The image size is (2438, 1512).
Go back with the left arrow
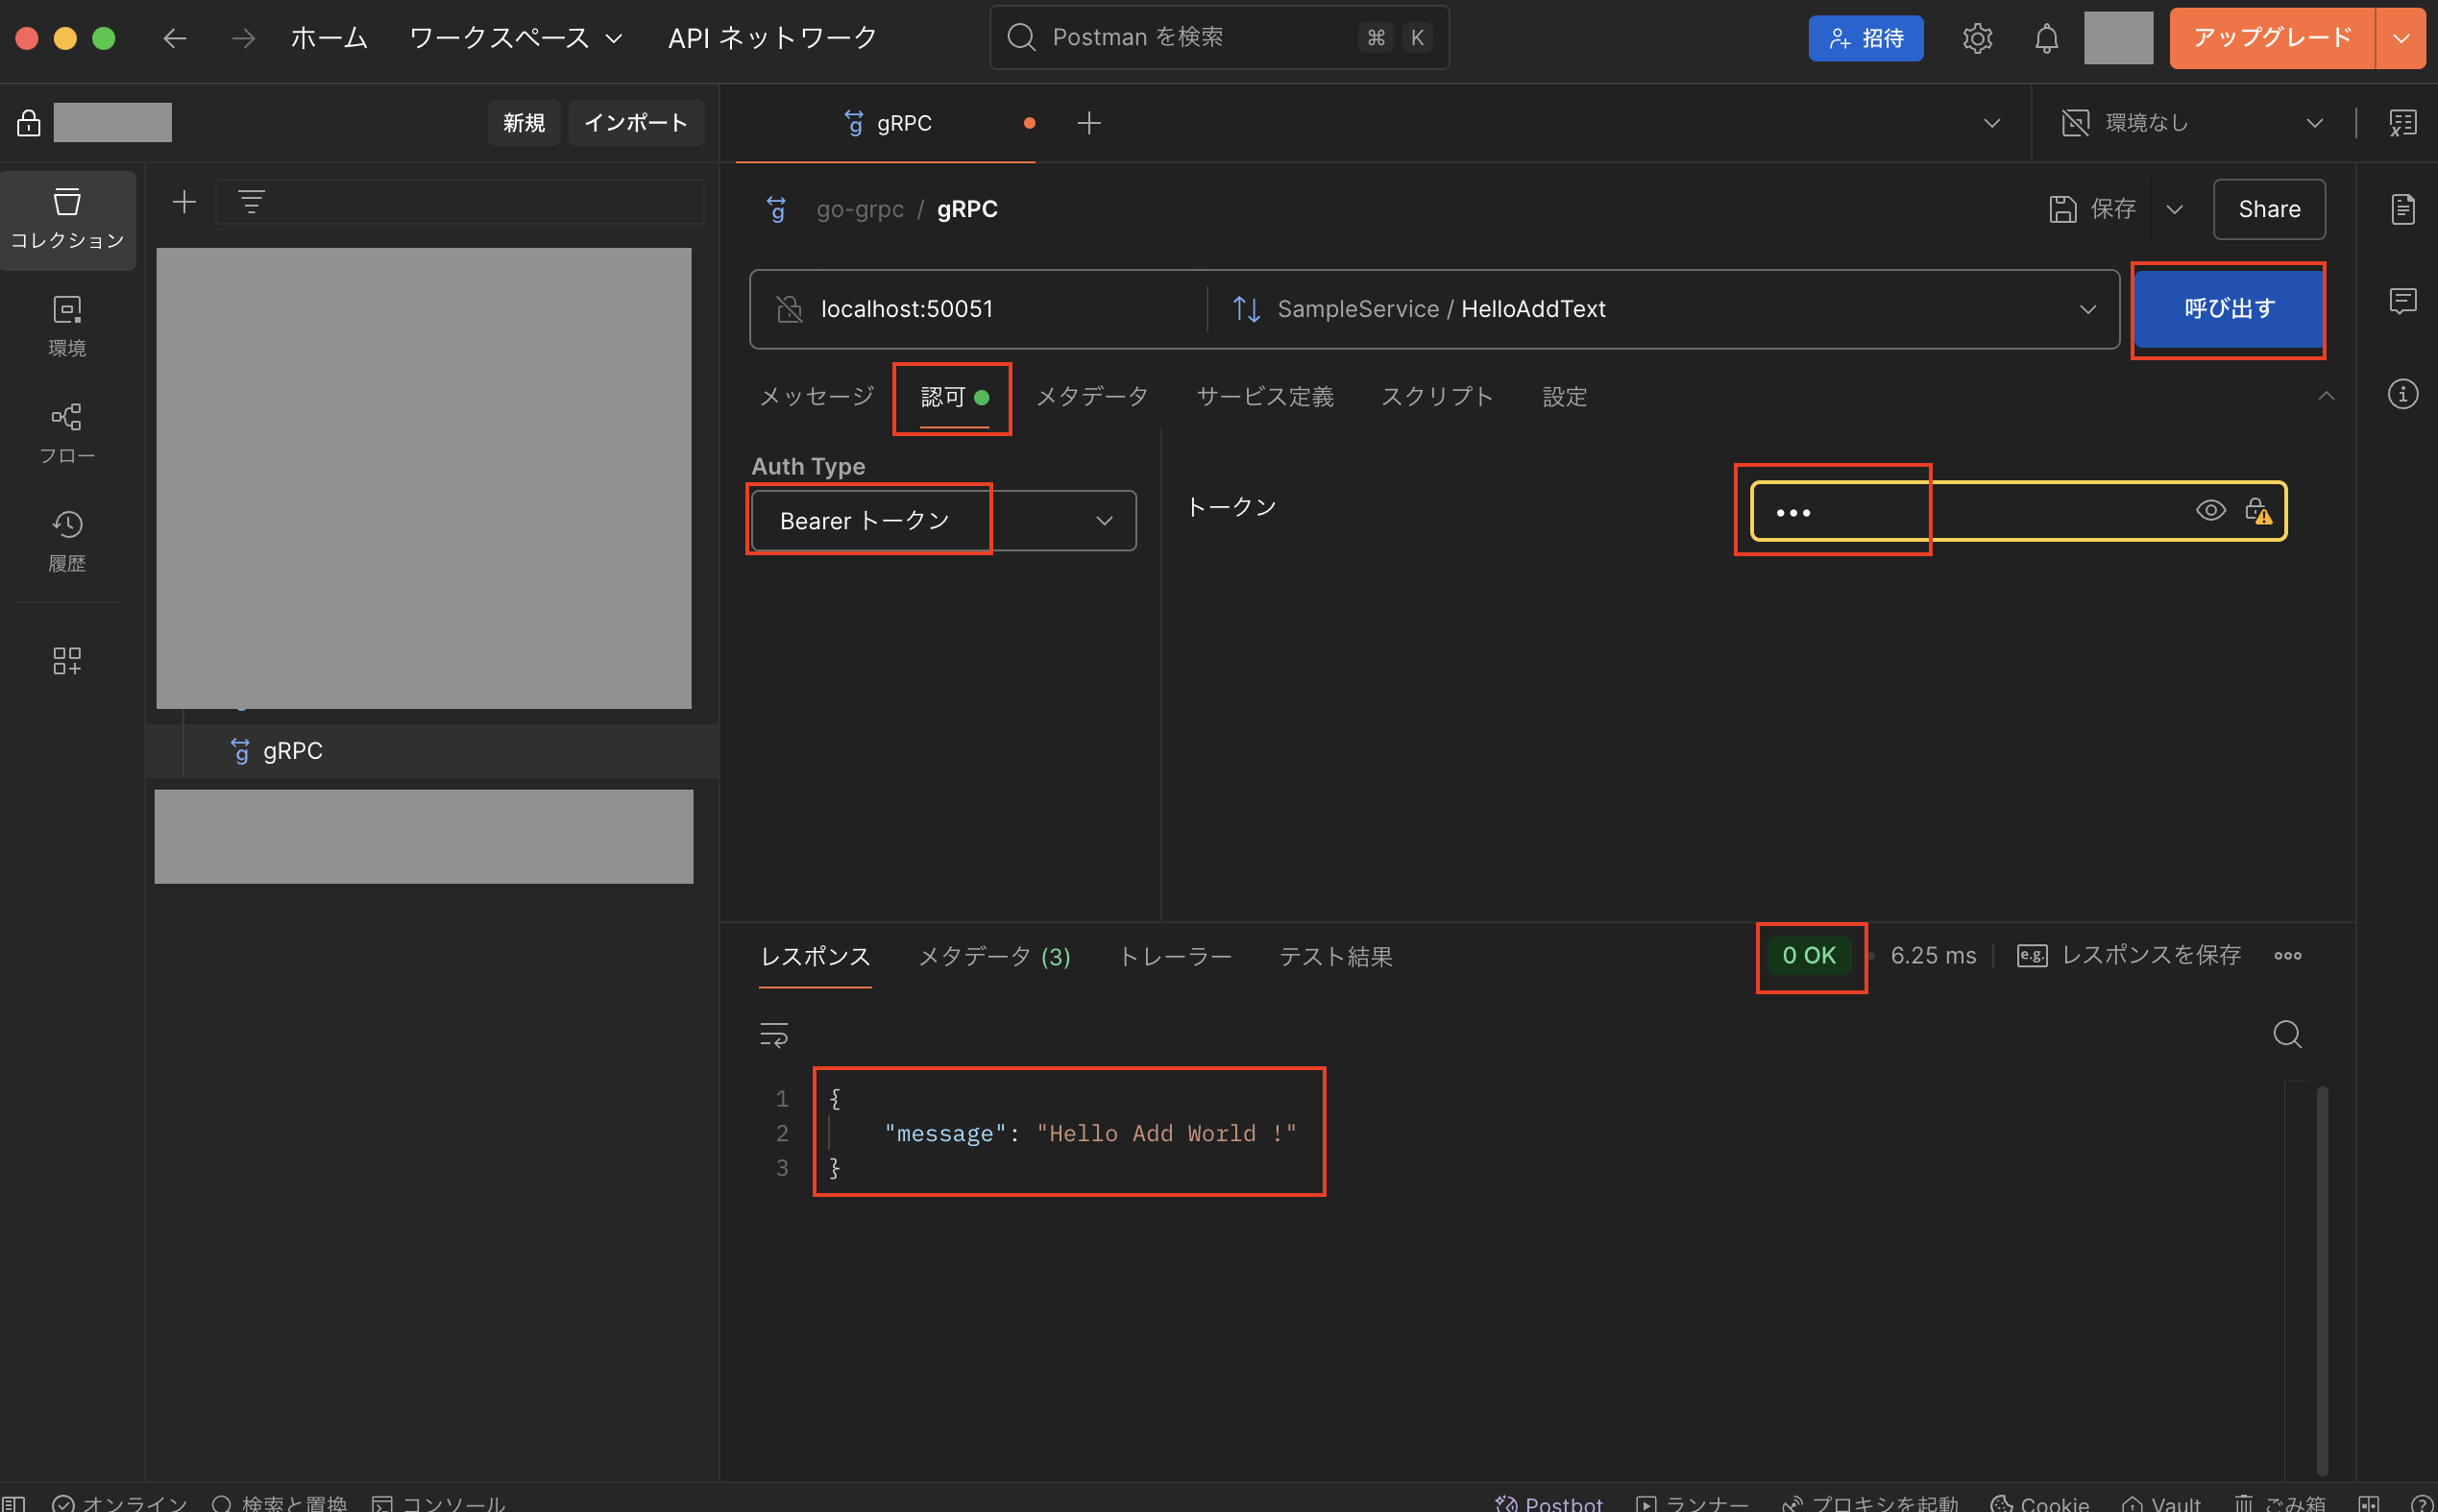(175, 38)
